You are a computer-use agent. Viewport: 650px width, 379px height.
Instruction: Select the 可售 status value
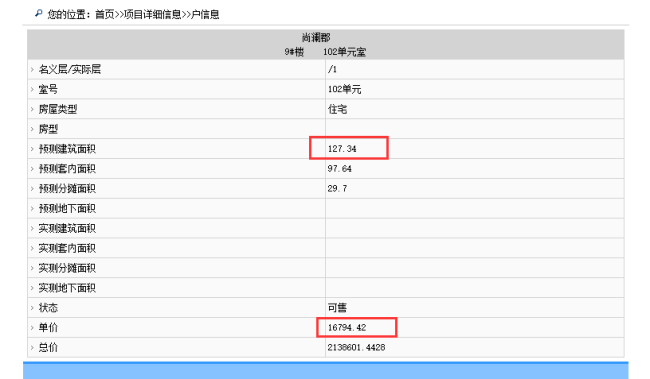[x=337, y=308]
